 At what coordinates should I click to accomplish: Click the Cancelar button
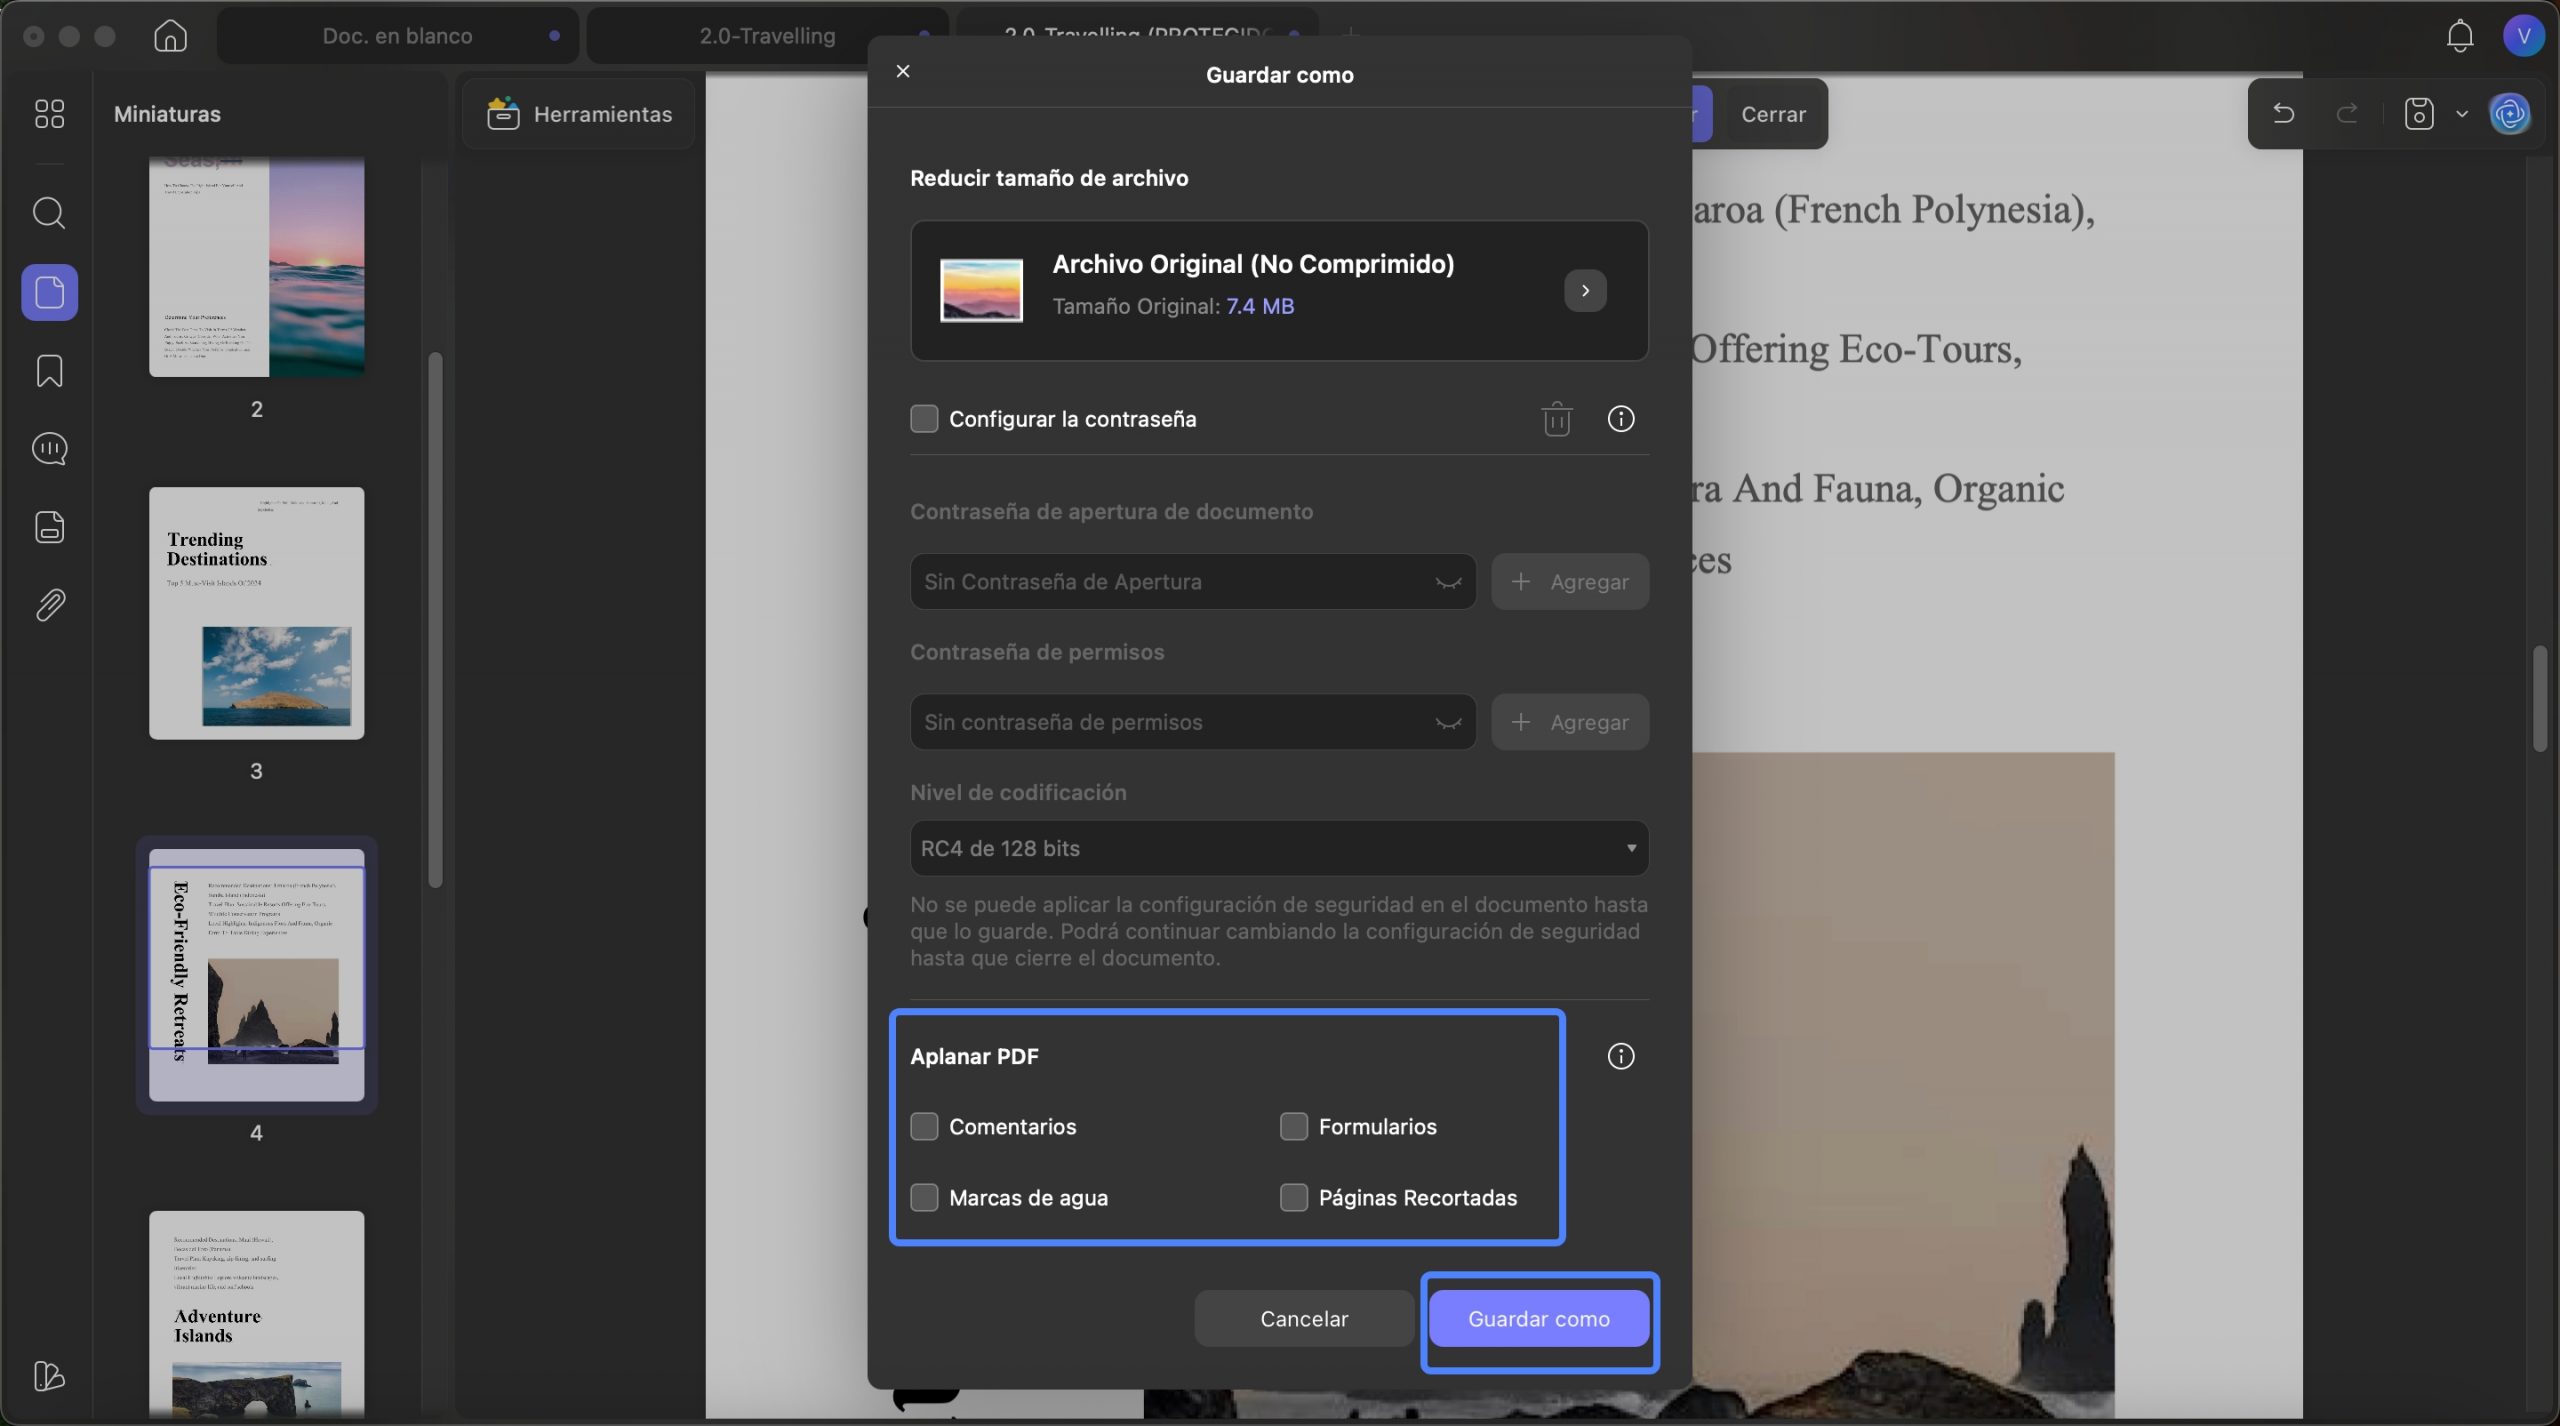[1303, 1318]
